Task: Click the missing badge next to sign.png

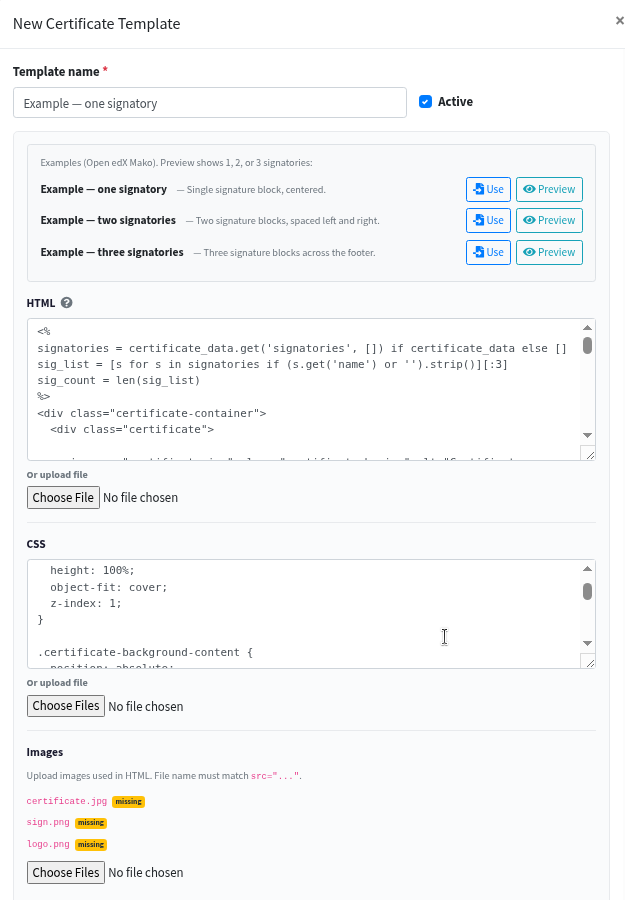Action: tap(91, 823)
